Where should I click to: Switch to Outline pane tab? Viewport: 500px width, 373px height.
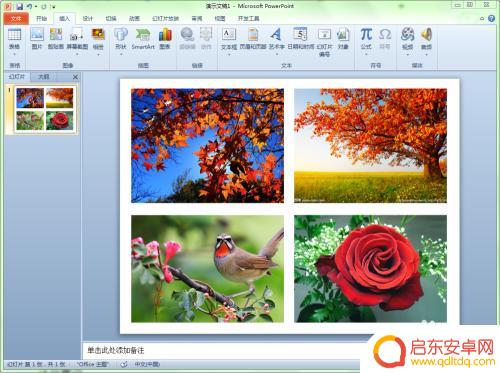(43, 77)
